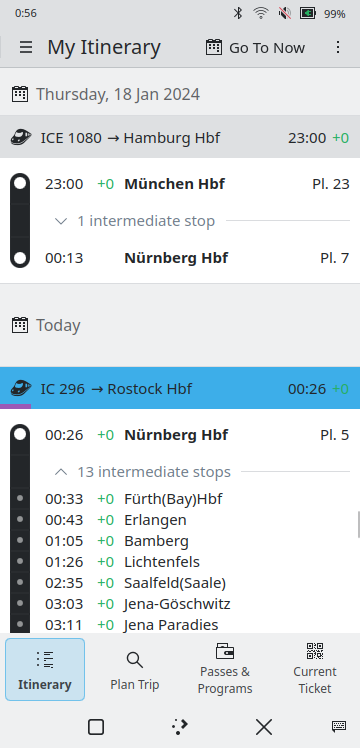Open the hamburger menu drawer
Screen dimensions: 360x748
[26, 47]
